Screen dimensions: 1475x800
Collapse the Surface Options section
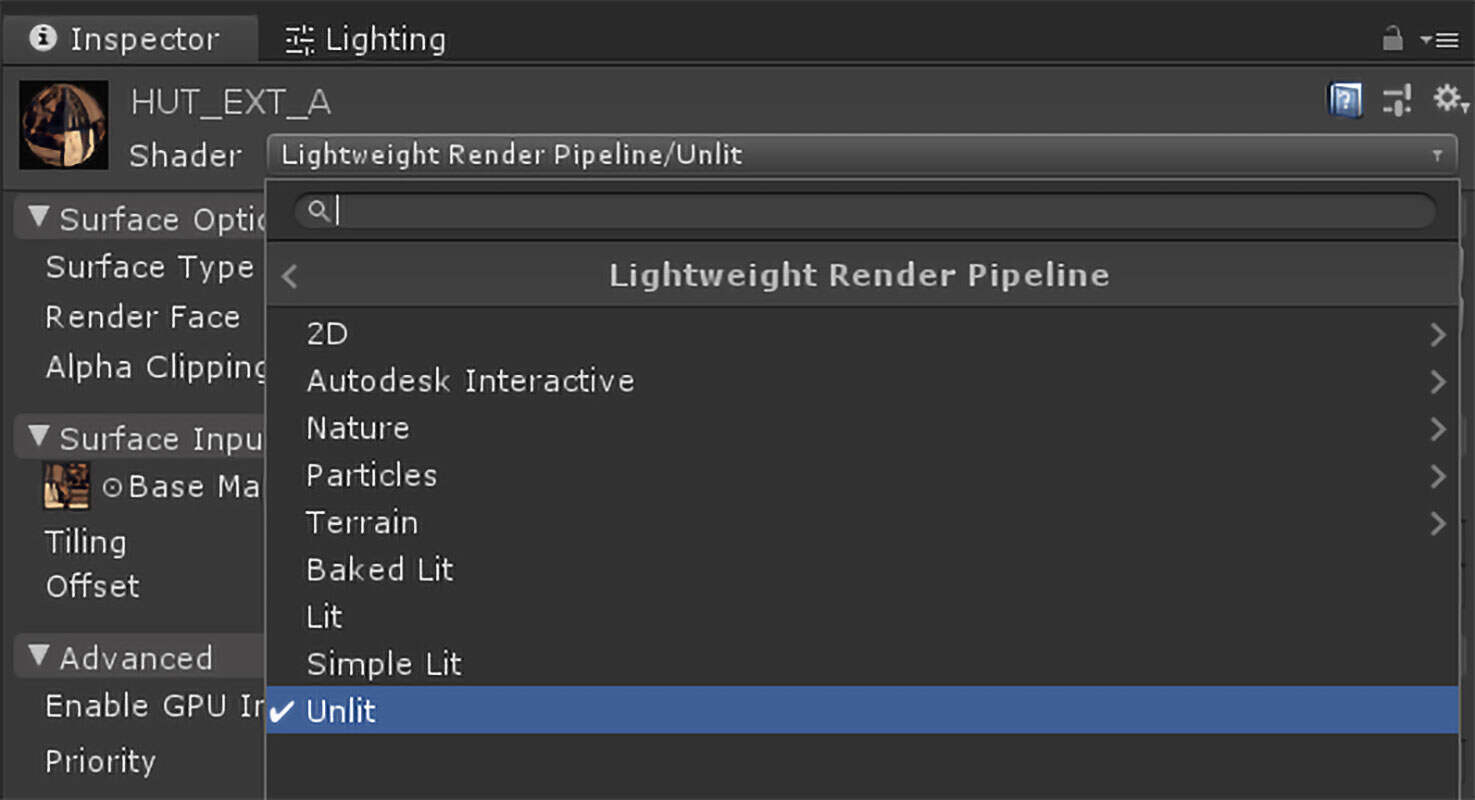(x=39, y=217)
